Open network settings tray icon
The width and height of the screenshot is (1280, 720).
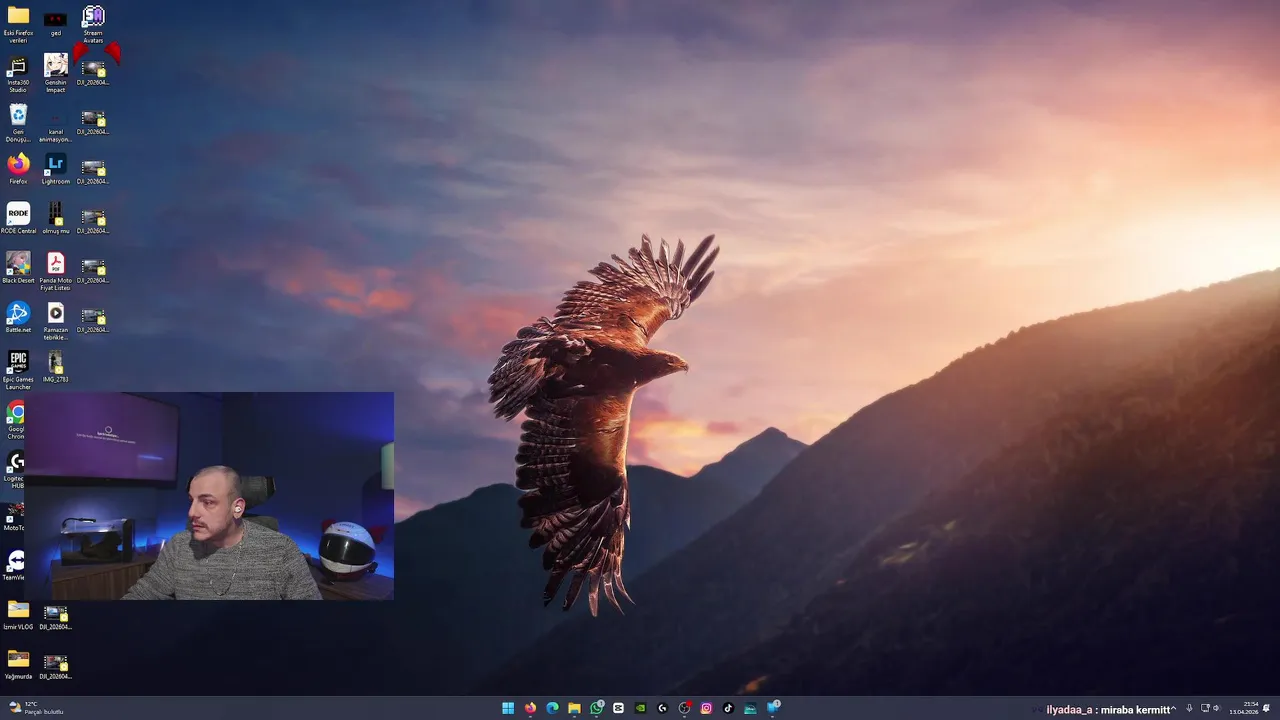[1205, 708]
